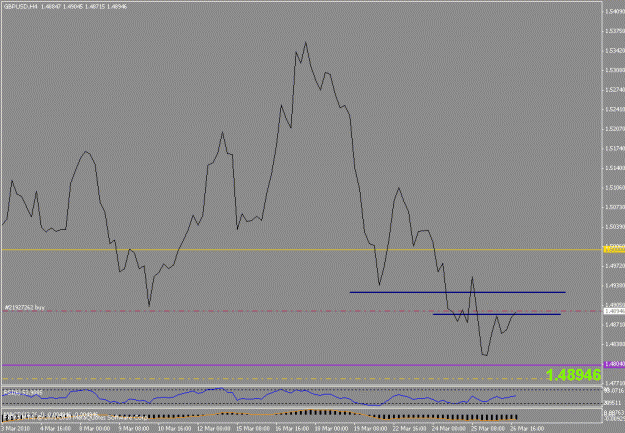
Task: Select the yellow dash-dot line near chart bottom
Action: coord(275,379)
